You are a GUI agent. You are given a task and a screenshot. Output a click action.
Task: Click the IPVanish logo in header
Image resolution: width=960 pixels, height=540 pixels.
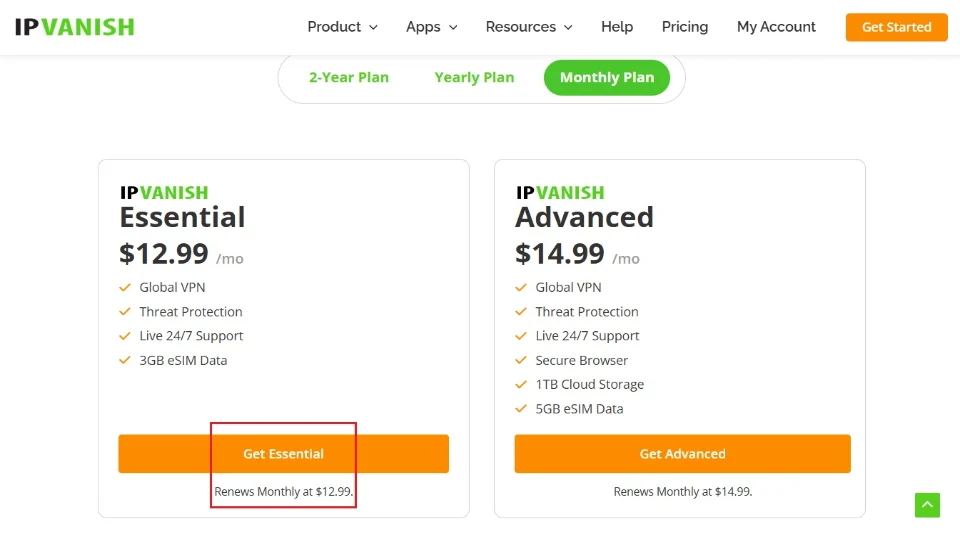pyautogui.click(x=75, y=27)
